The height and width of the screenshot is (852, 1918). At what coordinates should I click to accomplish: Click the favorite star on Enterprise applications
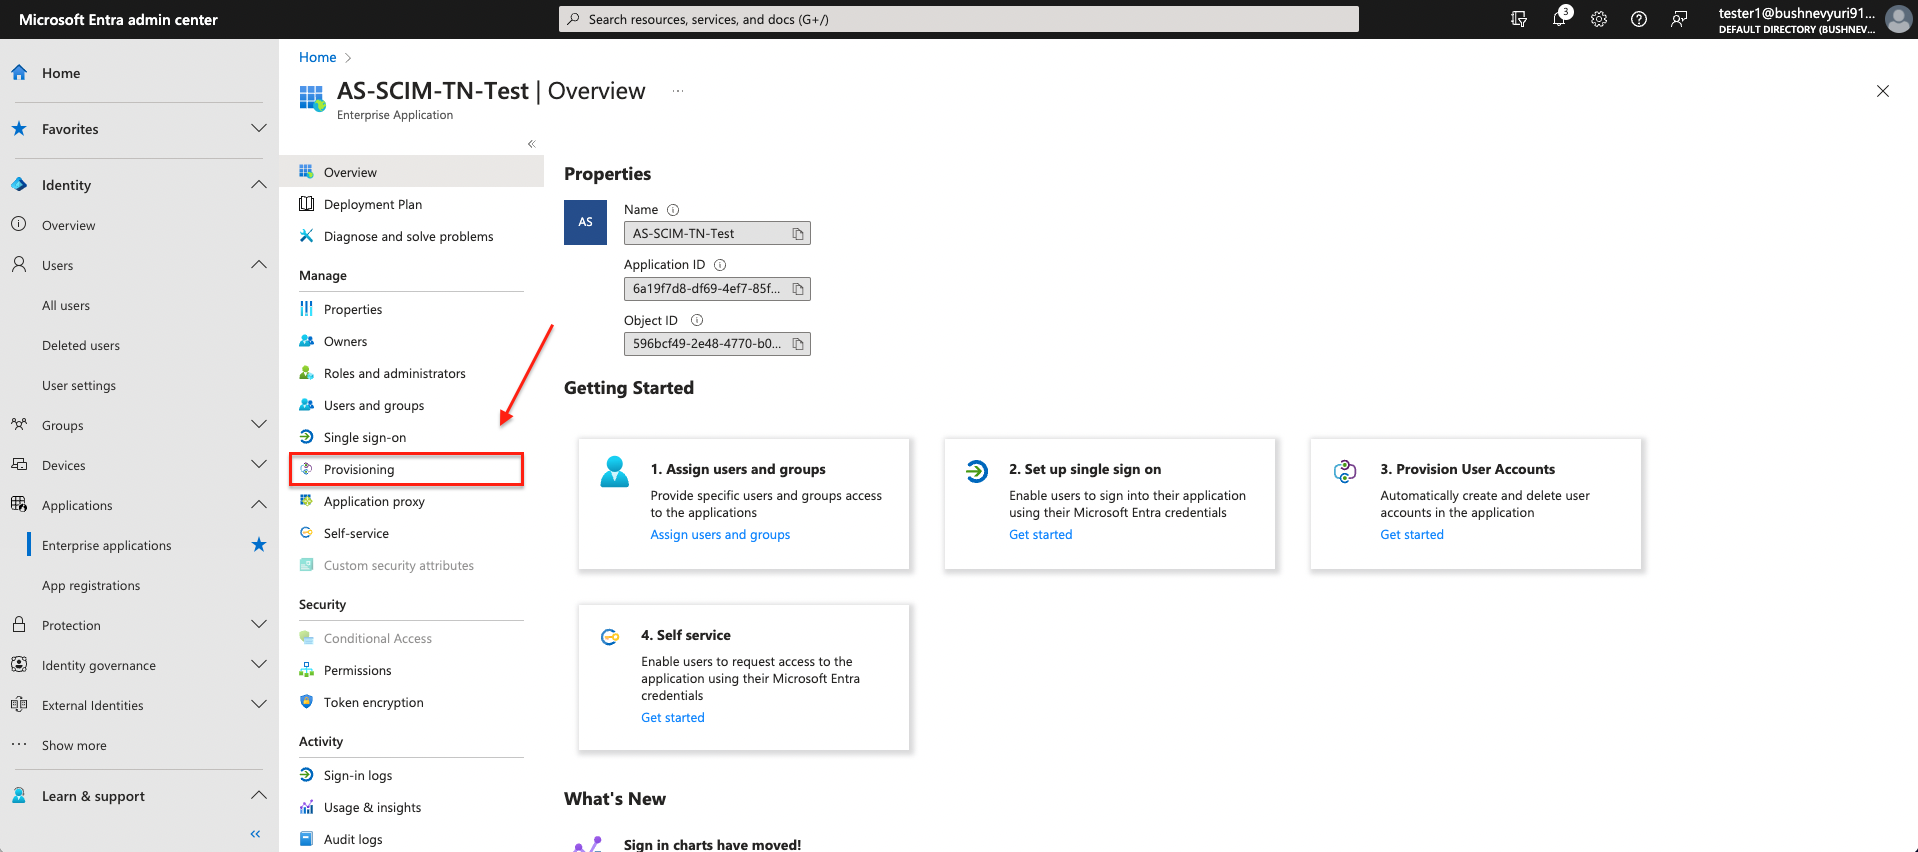[259, 545]
